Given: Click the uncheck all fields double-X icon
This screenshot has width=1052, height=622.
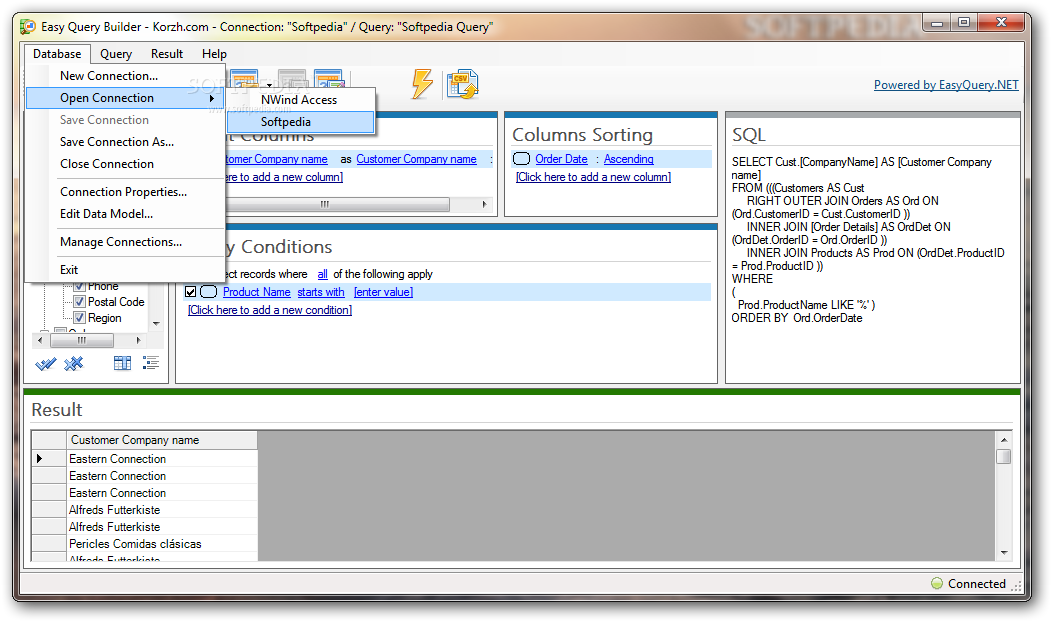Looking at the screenshot, I should pos(73,364).
